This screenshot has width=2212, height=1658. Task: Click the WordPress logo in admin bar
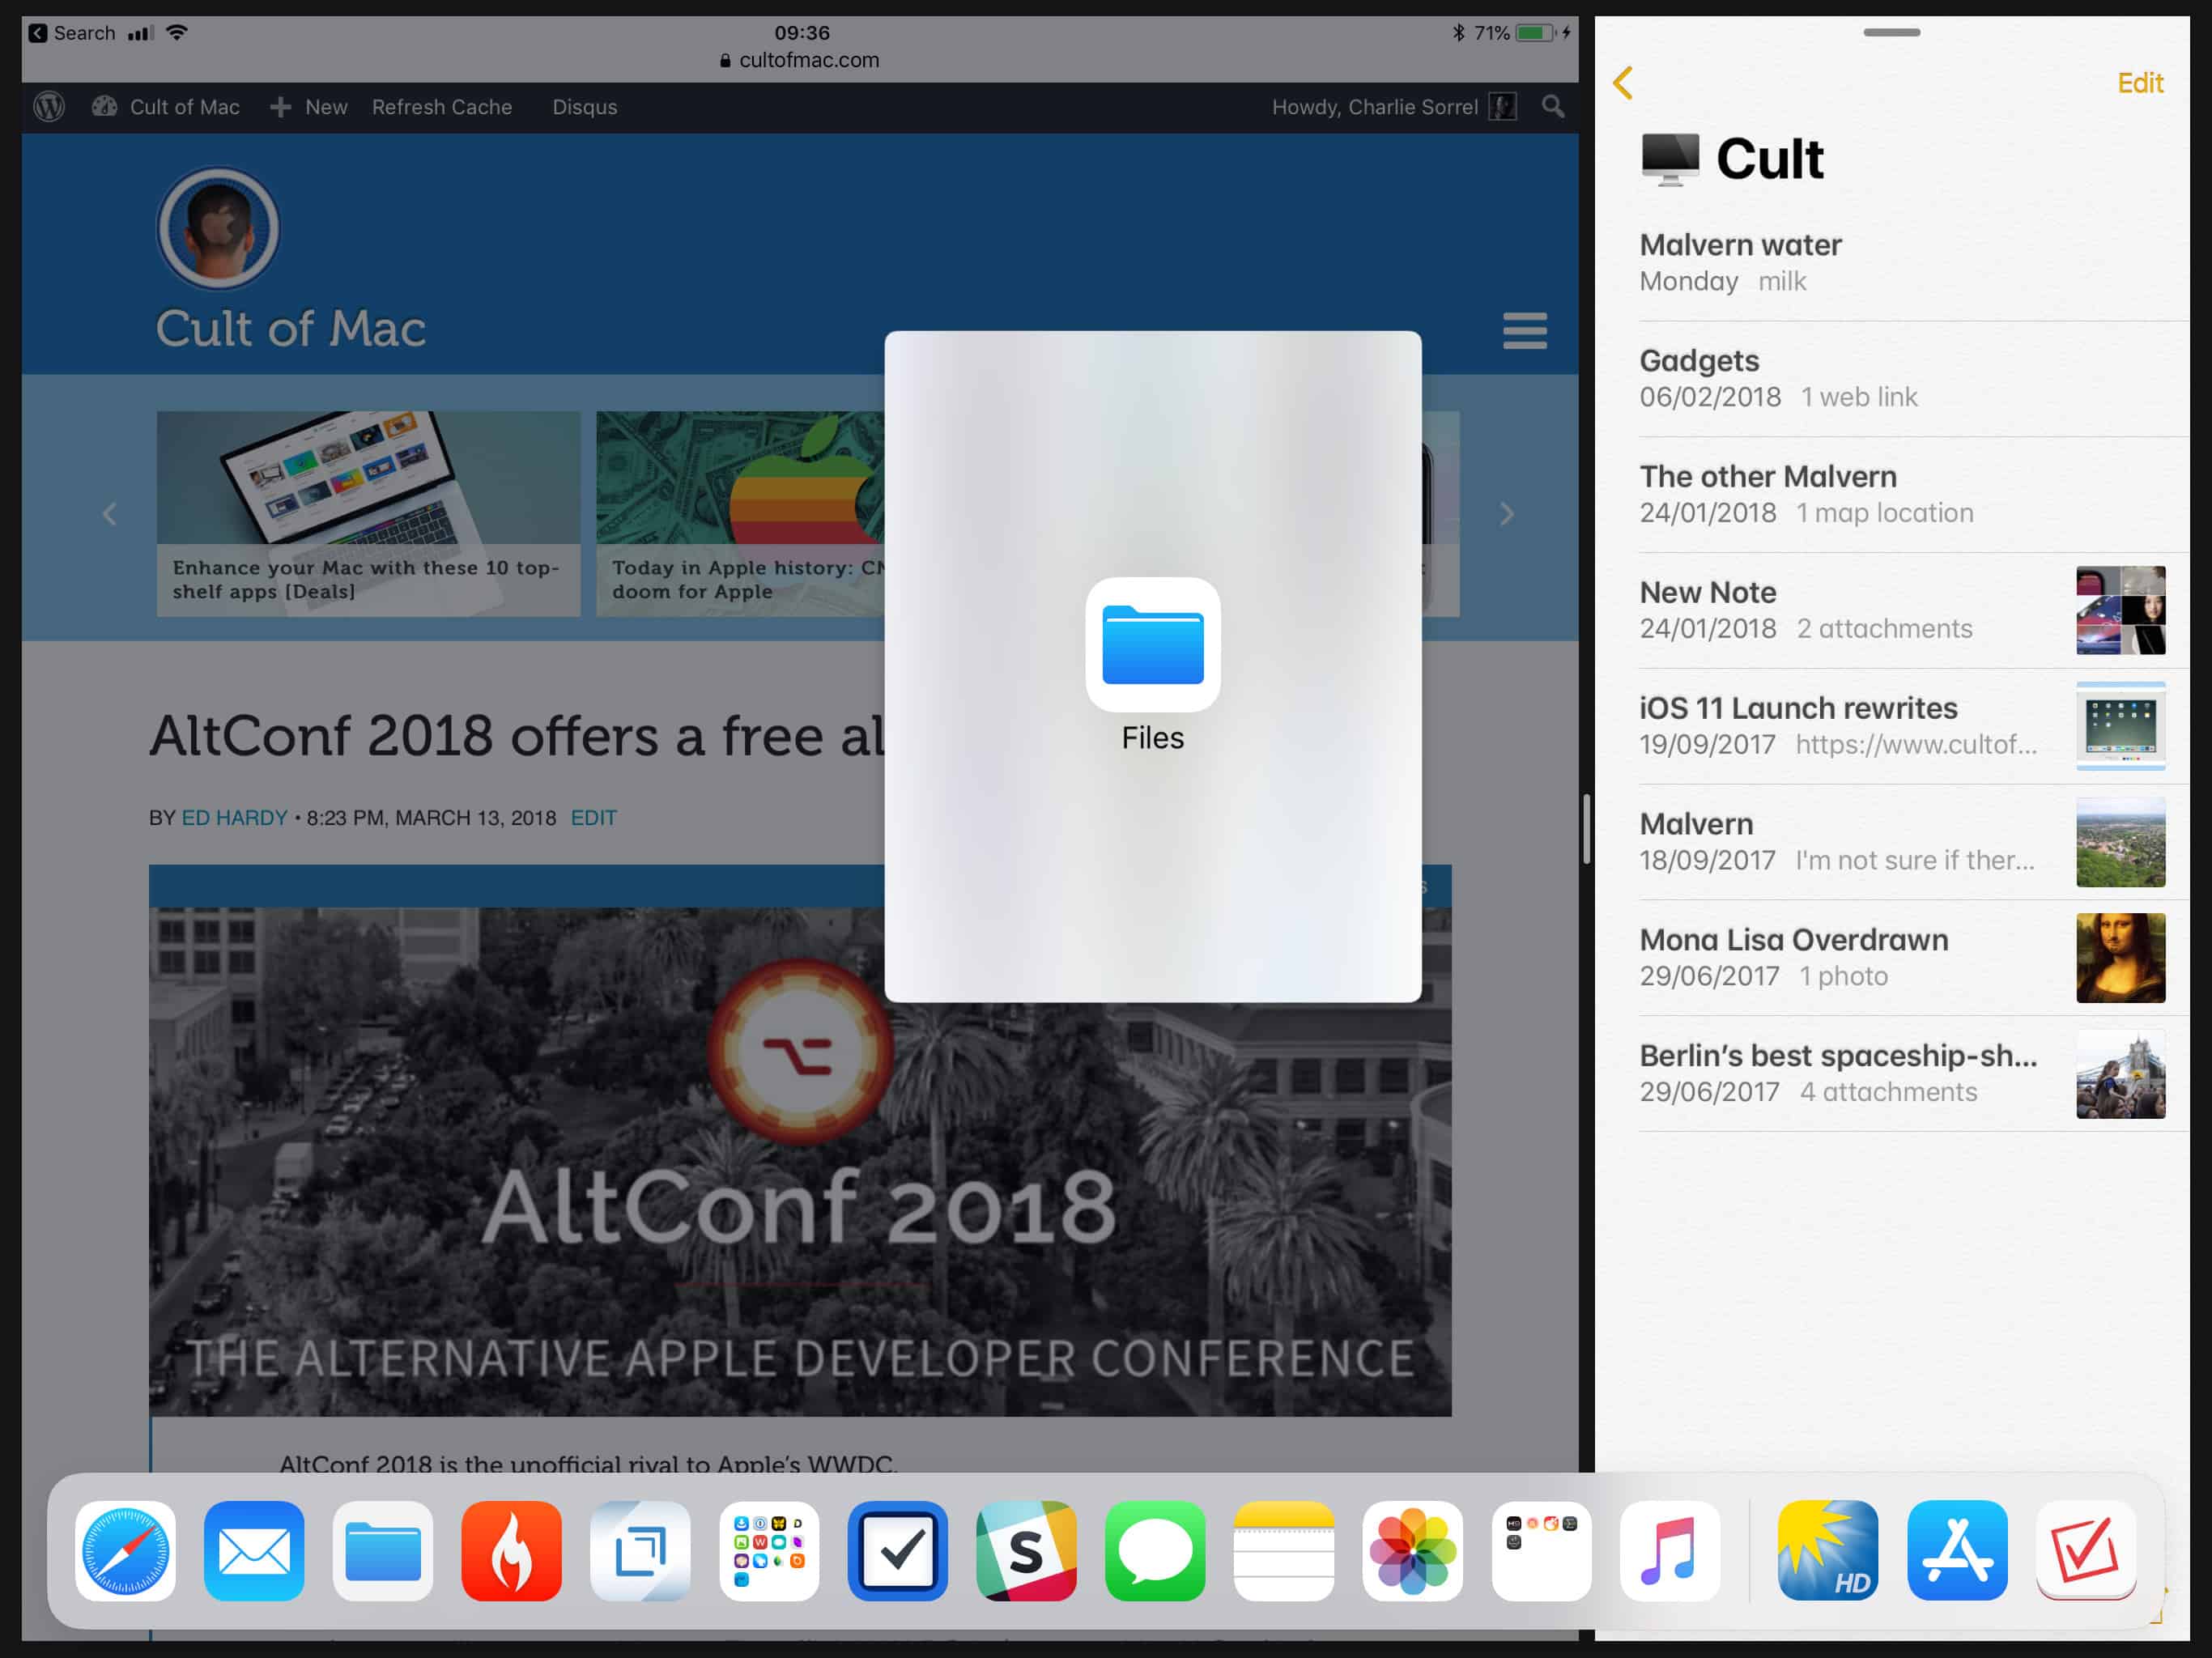[49, 107]
